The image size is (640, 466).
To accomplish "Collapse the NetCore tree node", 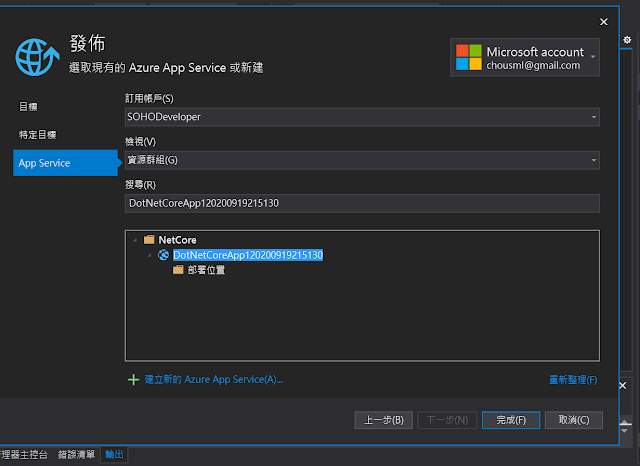I will point(135,240).
